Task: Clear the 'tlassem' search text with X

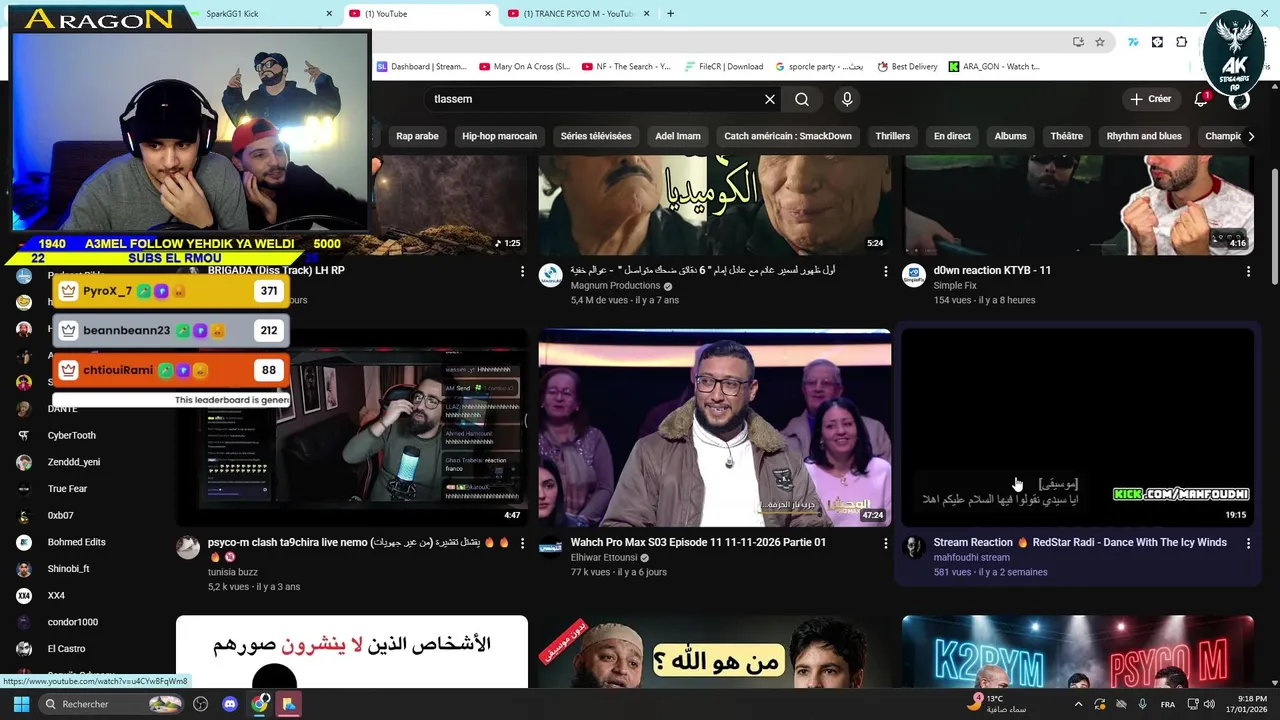Action: (770, 99)
